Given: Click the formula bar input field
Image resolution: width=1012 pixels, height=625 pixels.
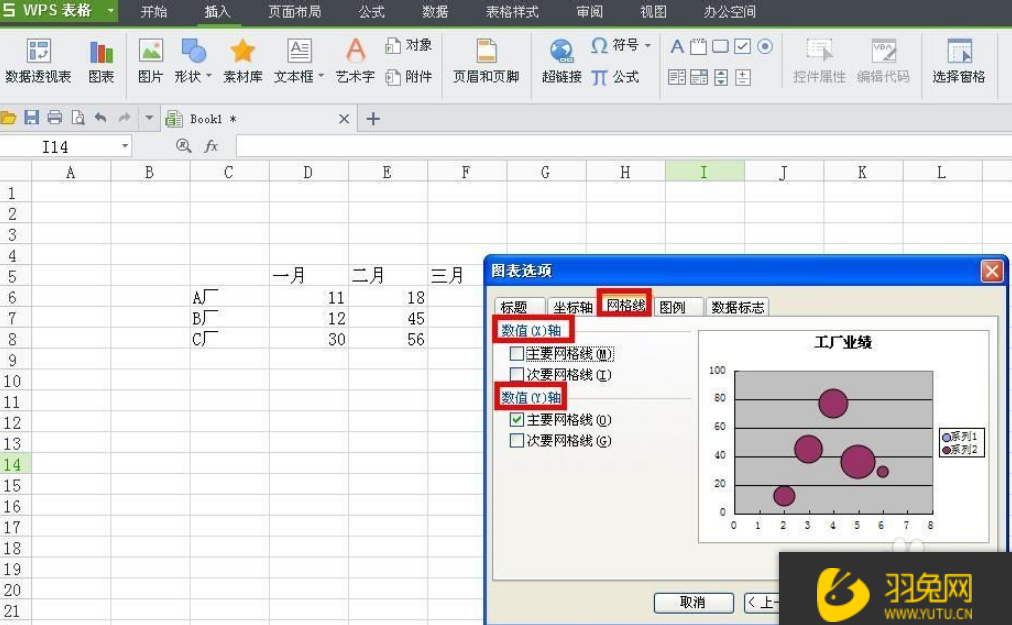Looking at the screenshot, I should (x=623, y=146).
